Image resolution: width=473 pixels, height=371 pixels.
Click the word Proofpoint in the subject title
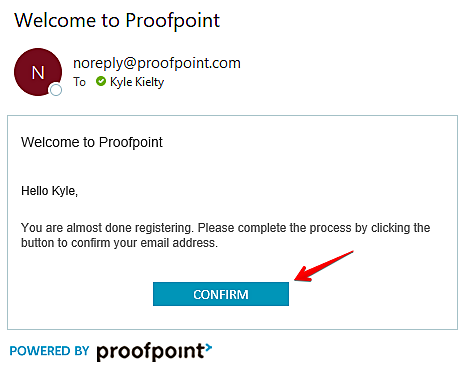(173, 21)
